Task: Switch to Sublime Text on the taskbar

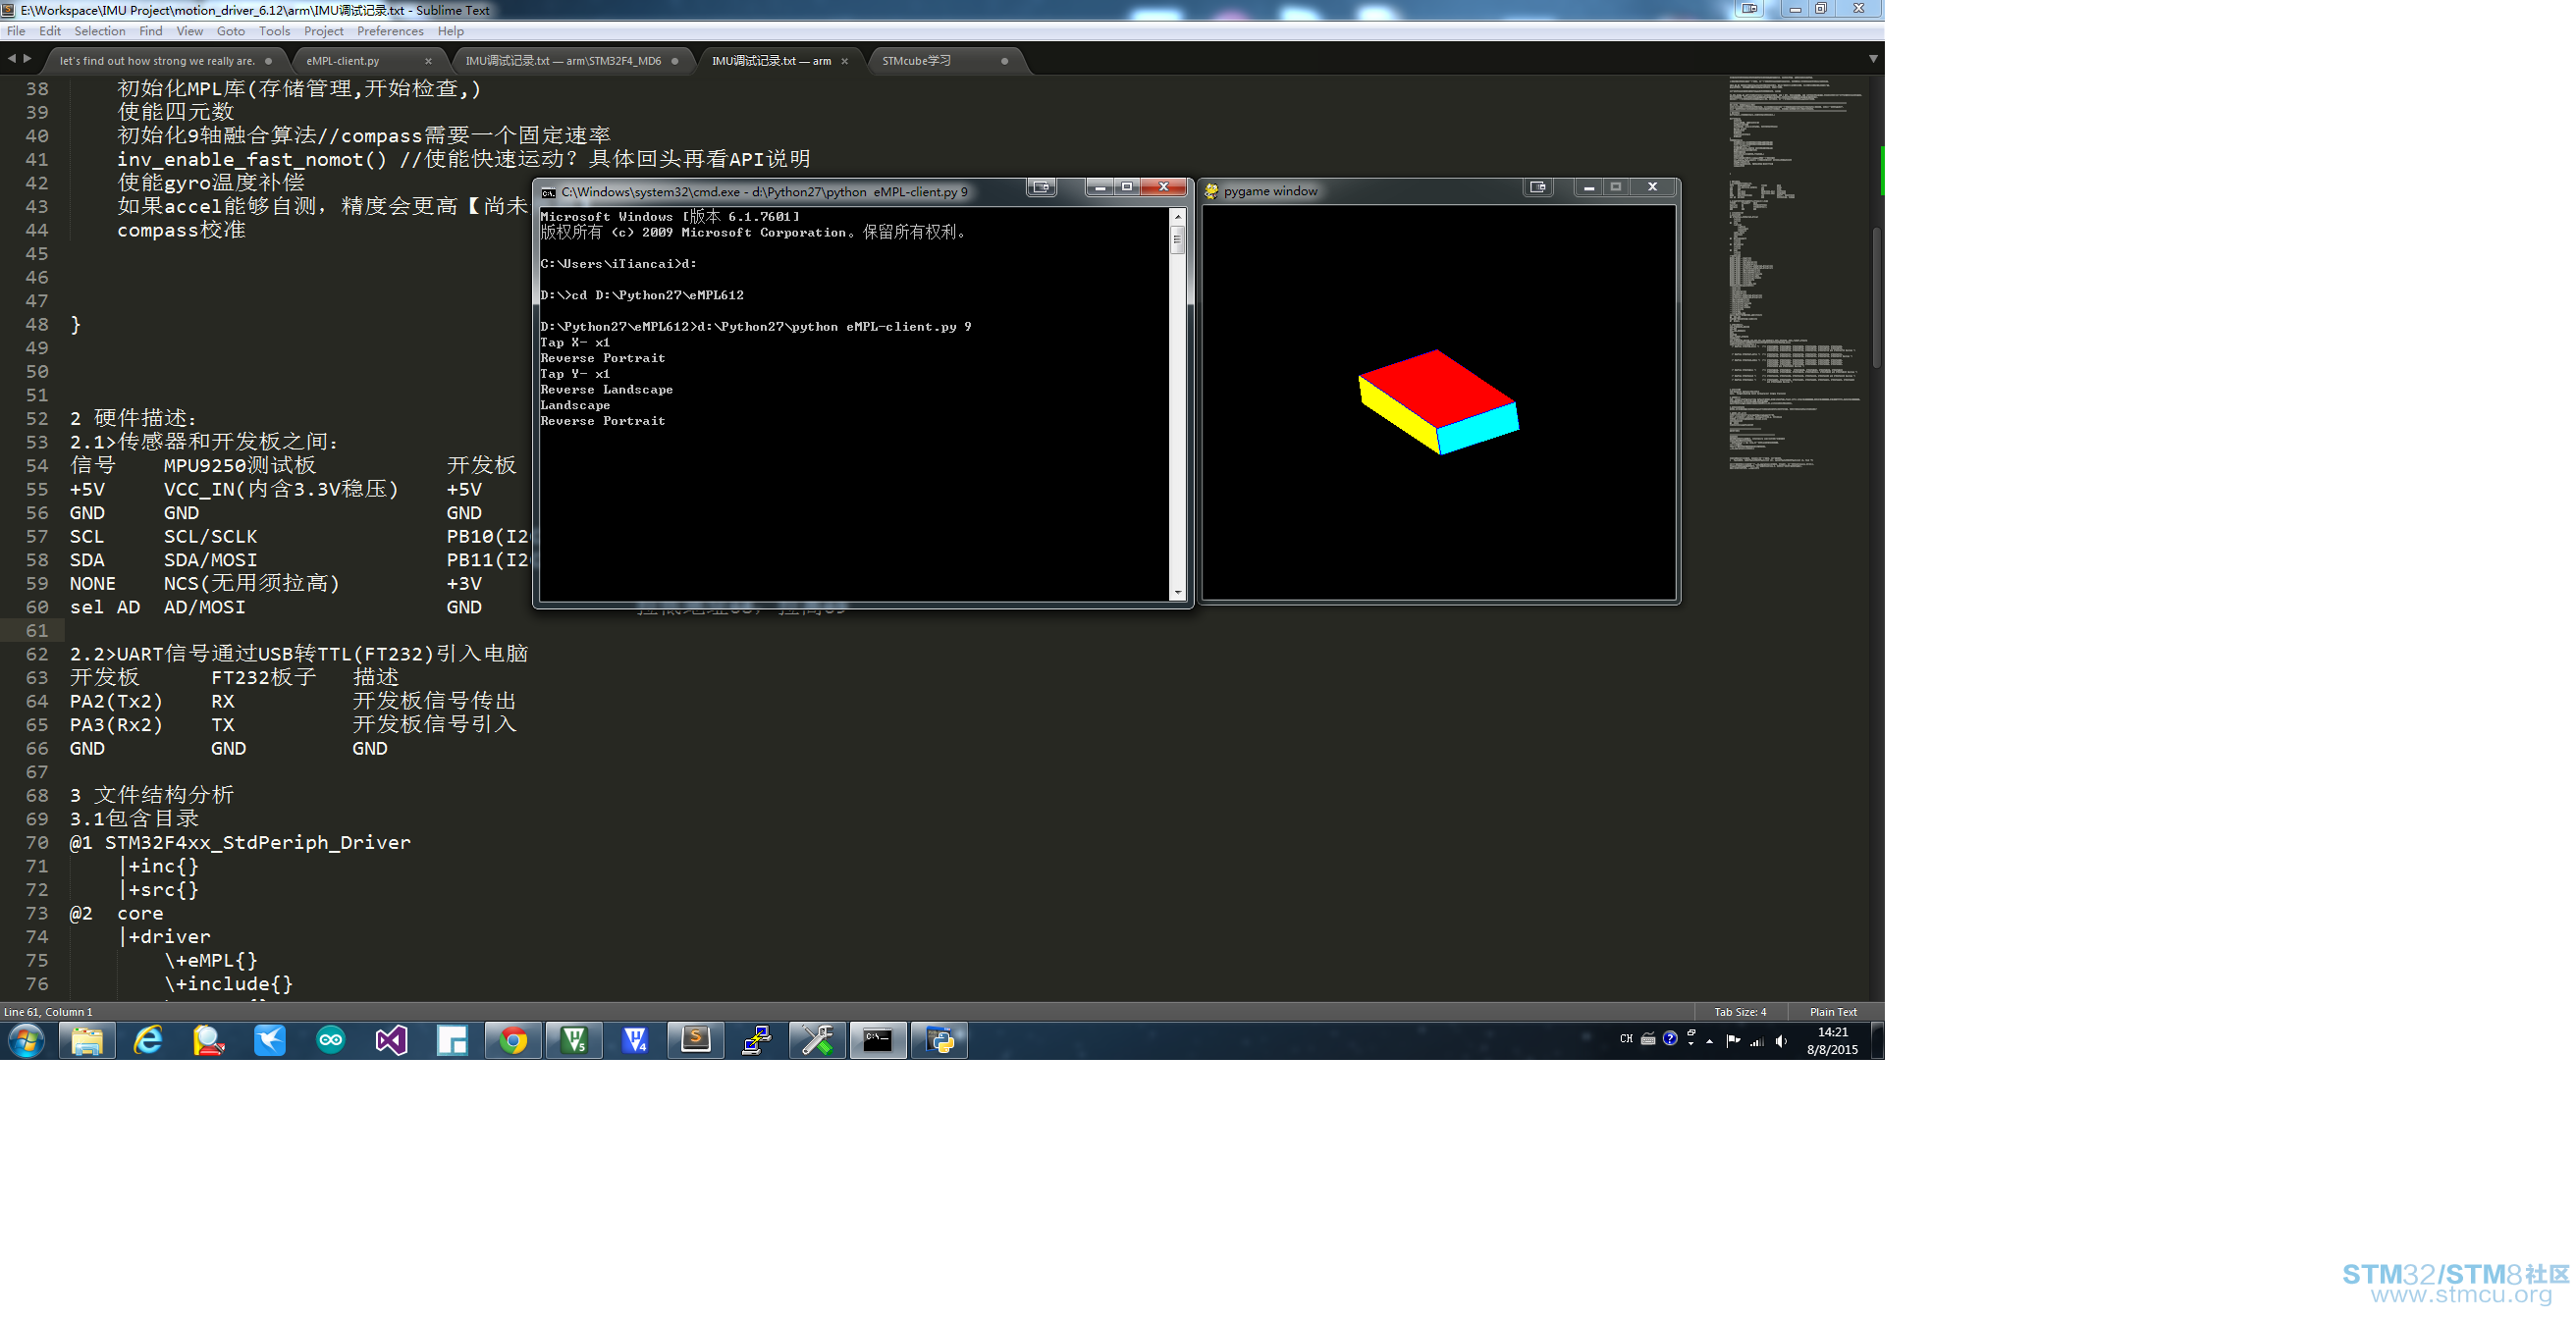Action: point(696,1041)
